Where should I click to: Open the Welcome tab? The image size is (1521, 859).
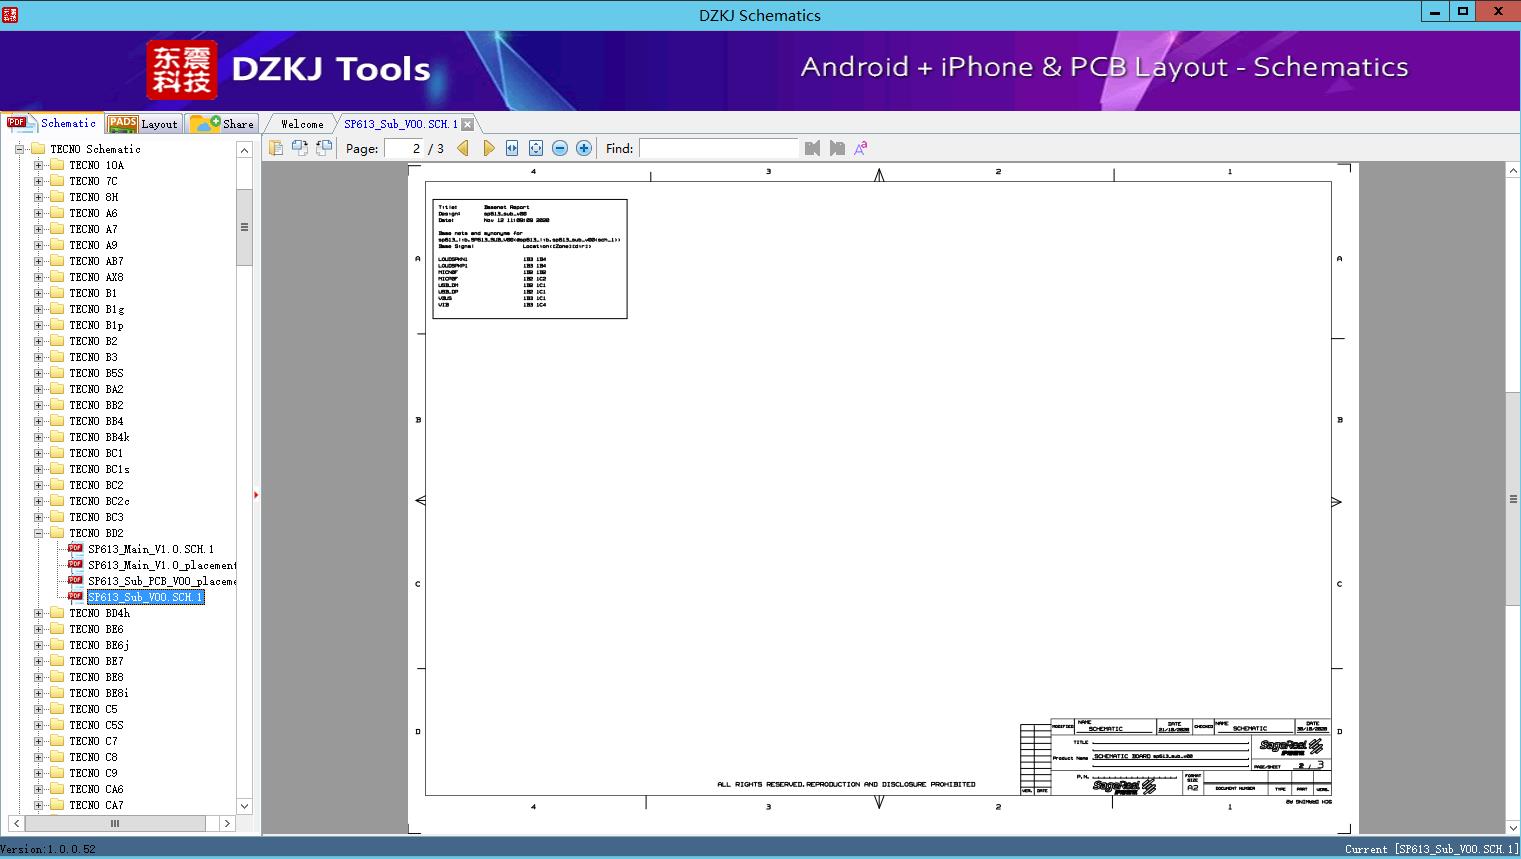point(302,124)
